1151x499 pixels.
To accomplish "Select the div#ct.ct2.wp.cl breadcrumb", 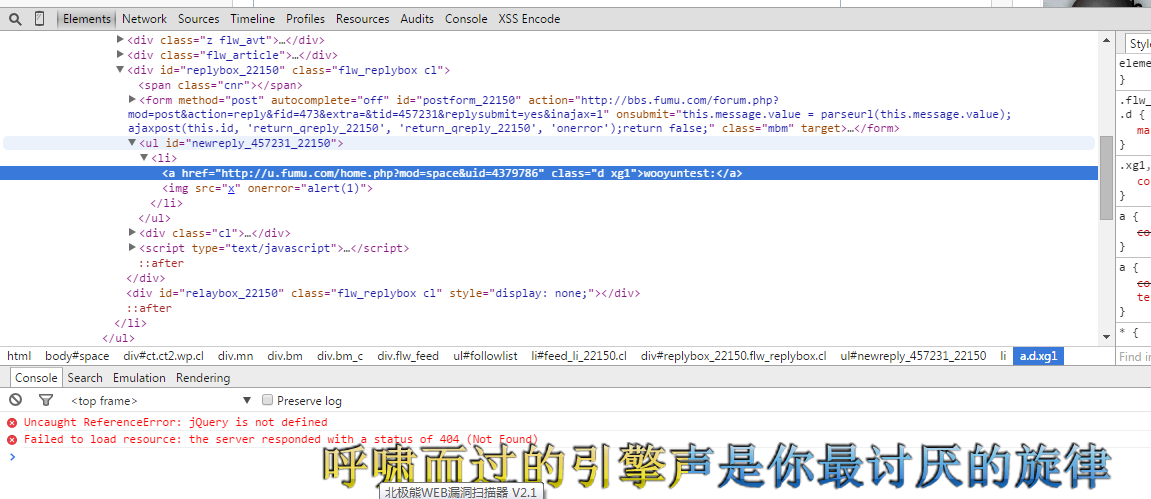I will (x=164, y=356).
